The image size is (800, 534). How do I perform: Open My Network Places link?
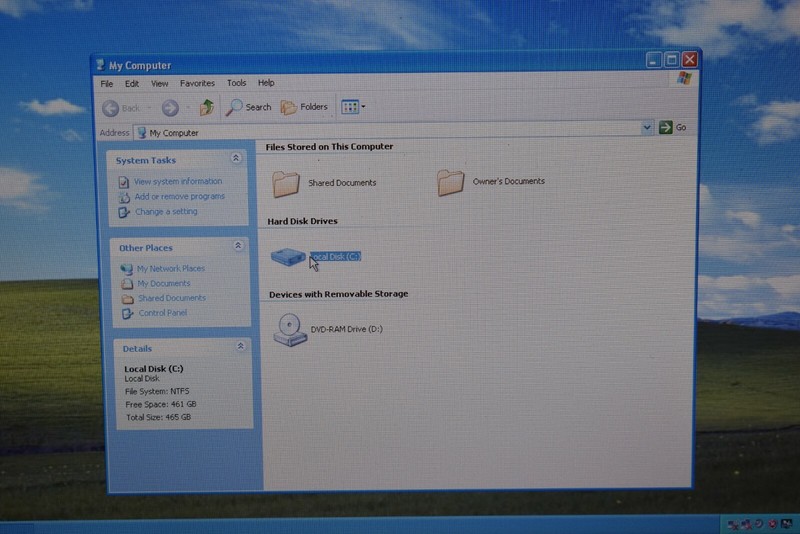[170, 268]
